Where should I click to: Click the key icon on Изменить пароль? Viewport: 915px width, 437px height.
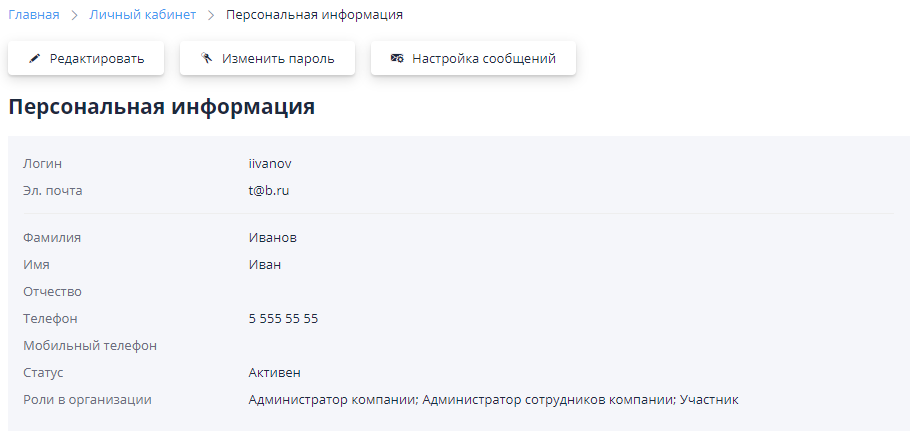click(x=206, y=59)
